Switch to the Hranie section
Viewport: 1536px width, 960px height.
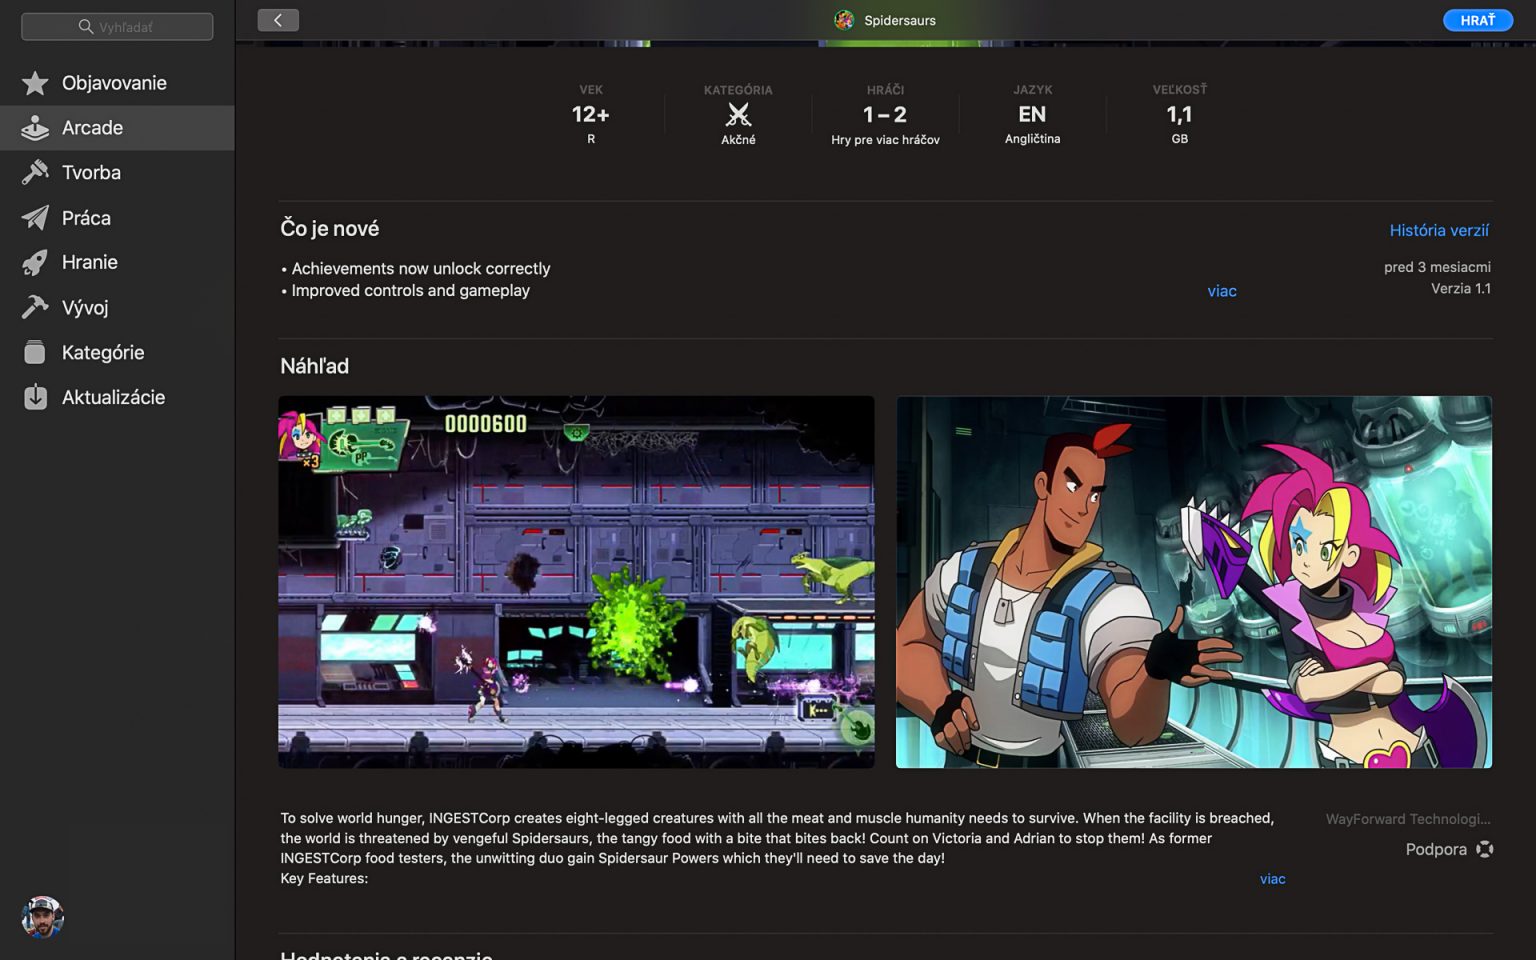click(x=117, y=262)
